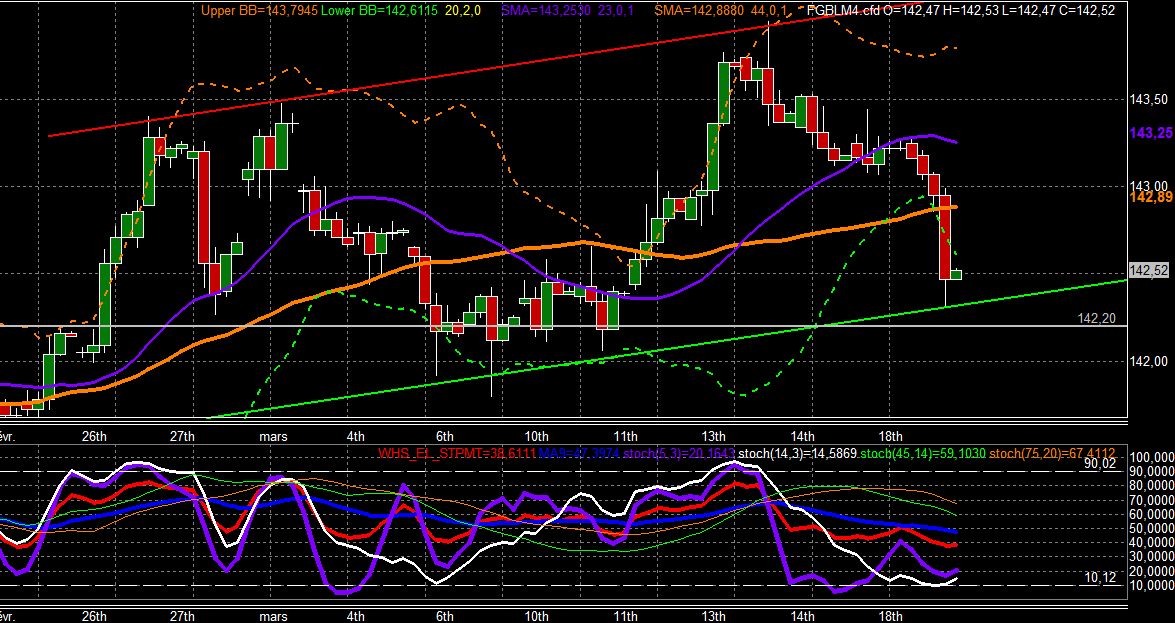Viewport: 1175px width, 623px height.
Task: Click the Bollinger parameters 20,2,0 label
Action: coord(464,10)
